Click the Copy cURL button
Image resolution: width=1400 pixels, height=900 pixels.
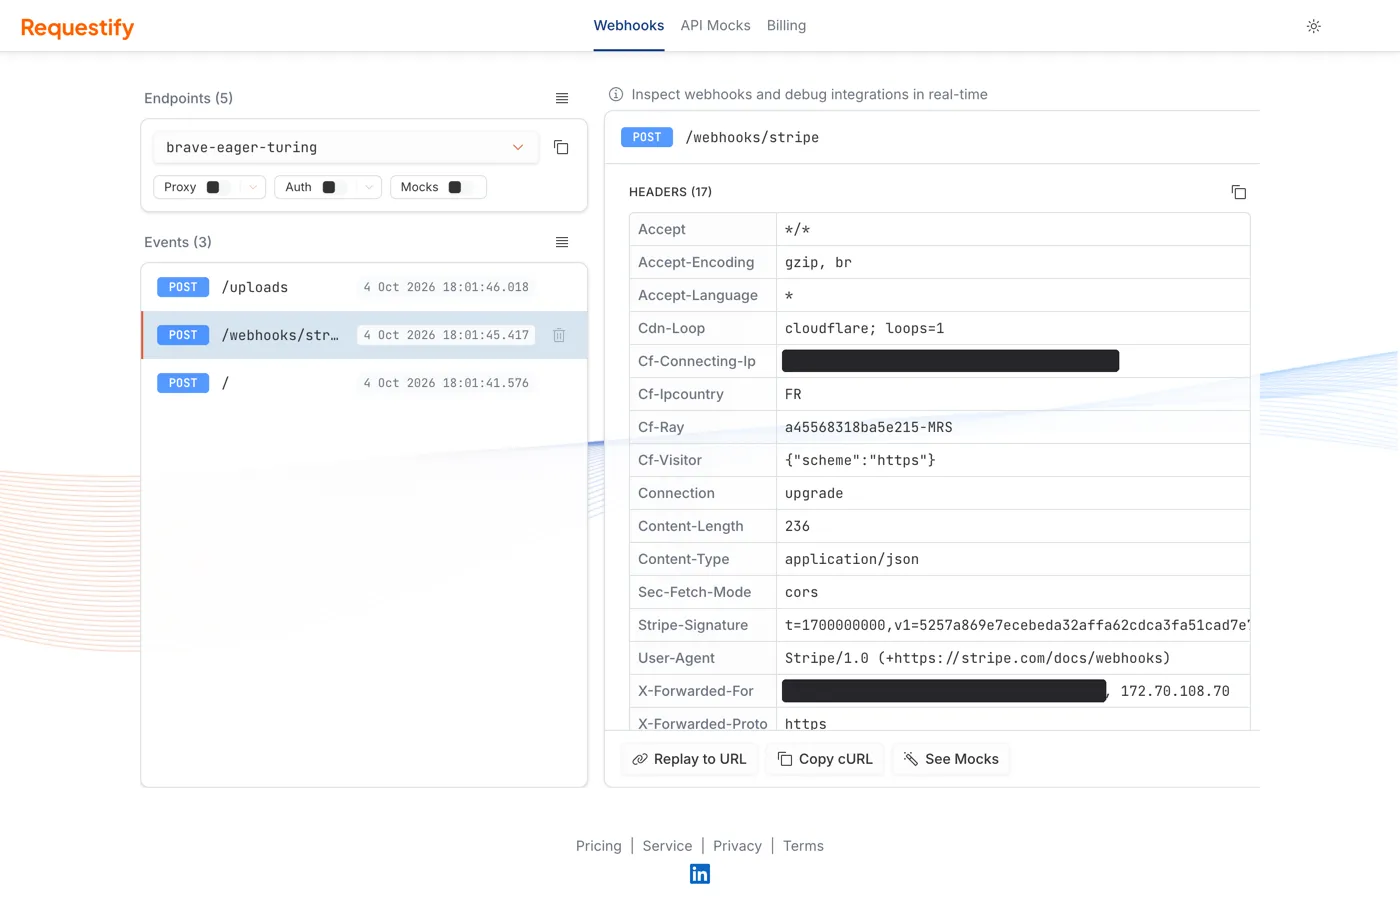(x=825, y=759)
